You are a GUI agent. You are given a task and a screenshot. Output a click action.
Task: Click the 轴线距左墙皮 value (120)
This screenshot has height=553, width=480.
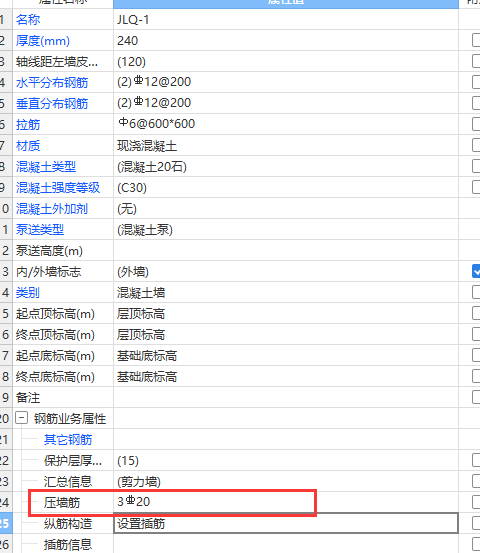[x=131, y=62]
